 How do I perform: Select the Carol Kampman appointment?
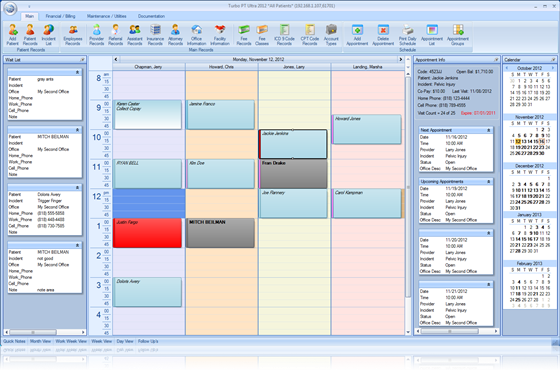tap(366, 204)
